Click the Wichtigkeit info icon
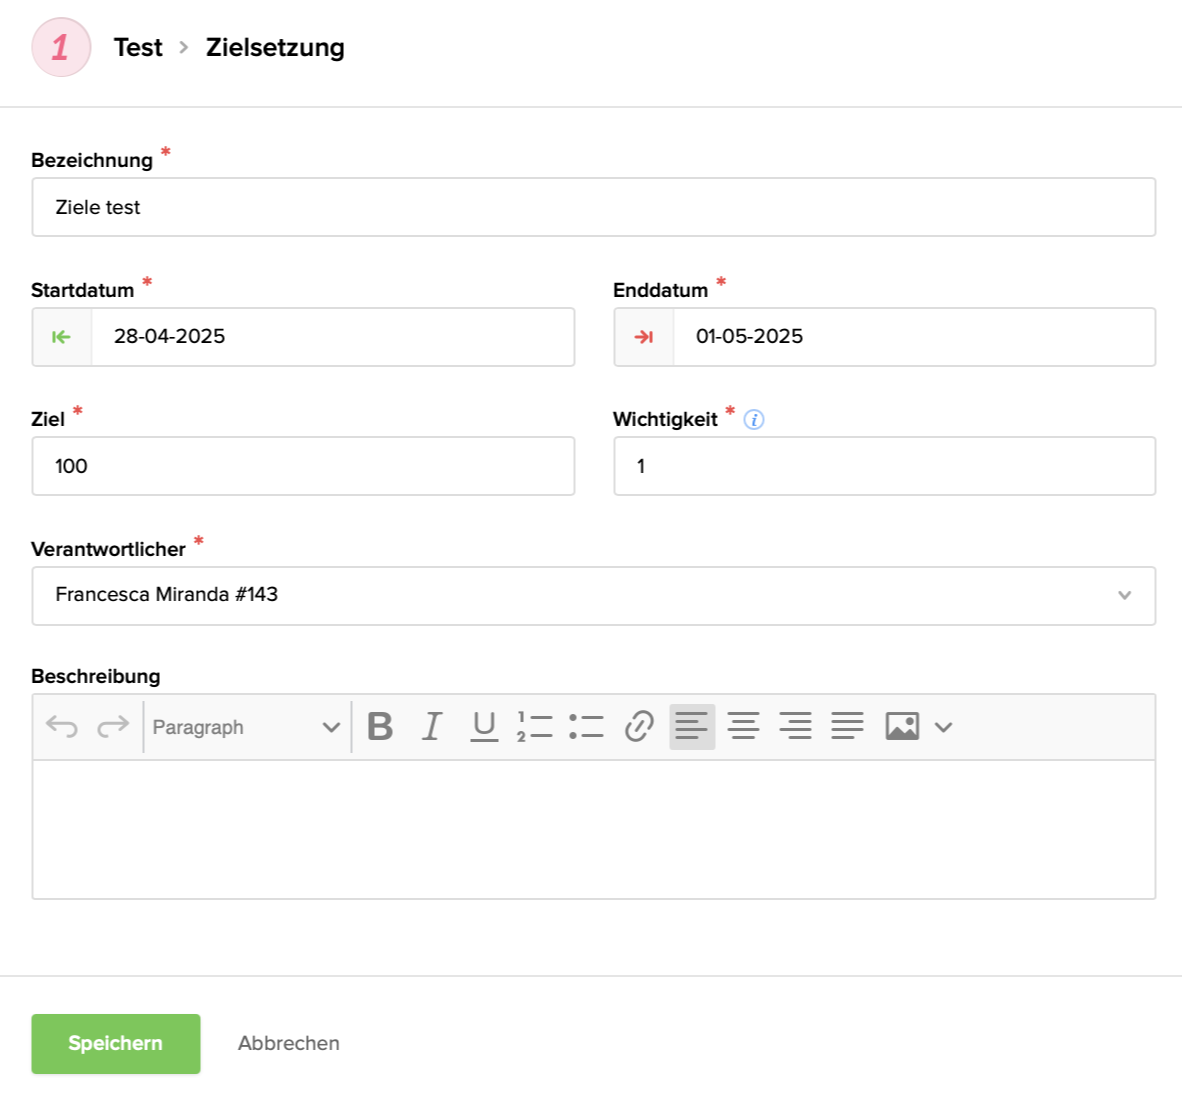 pos(755,420)
